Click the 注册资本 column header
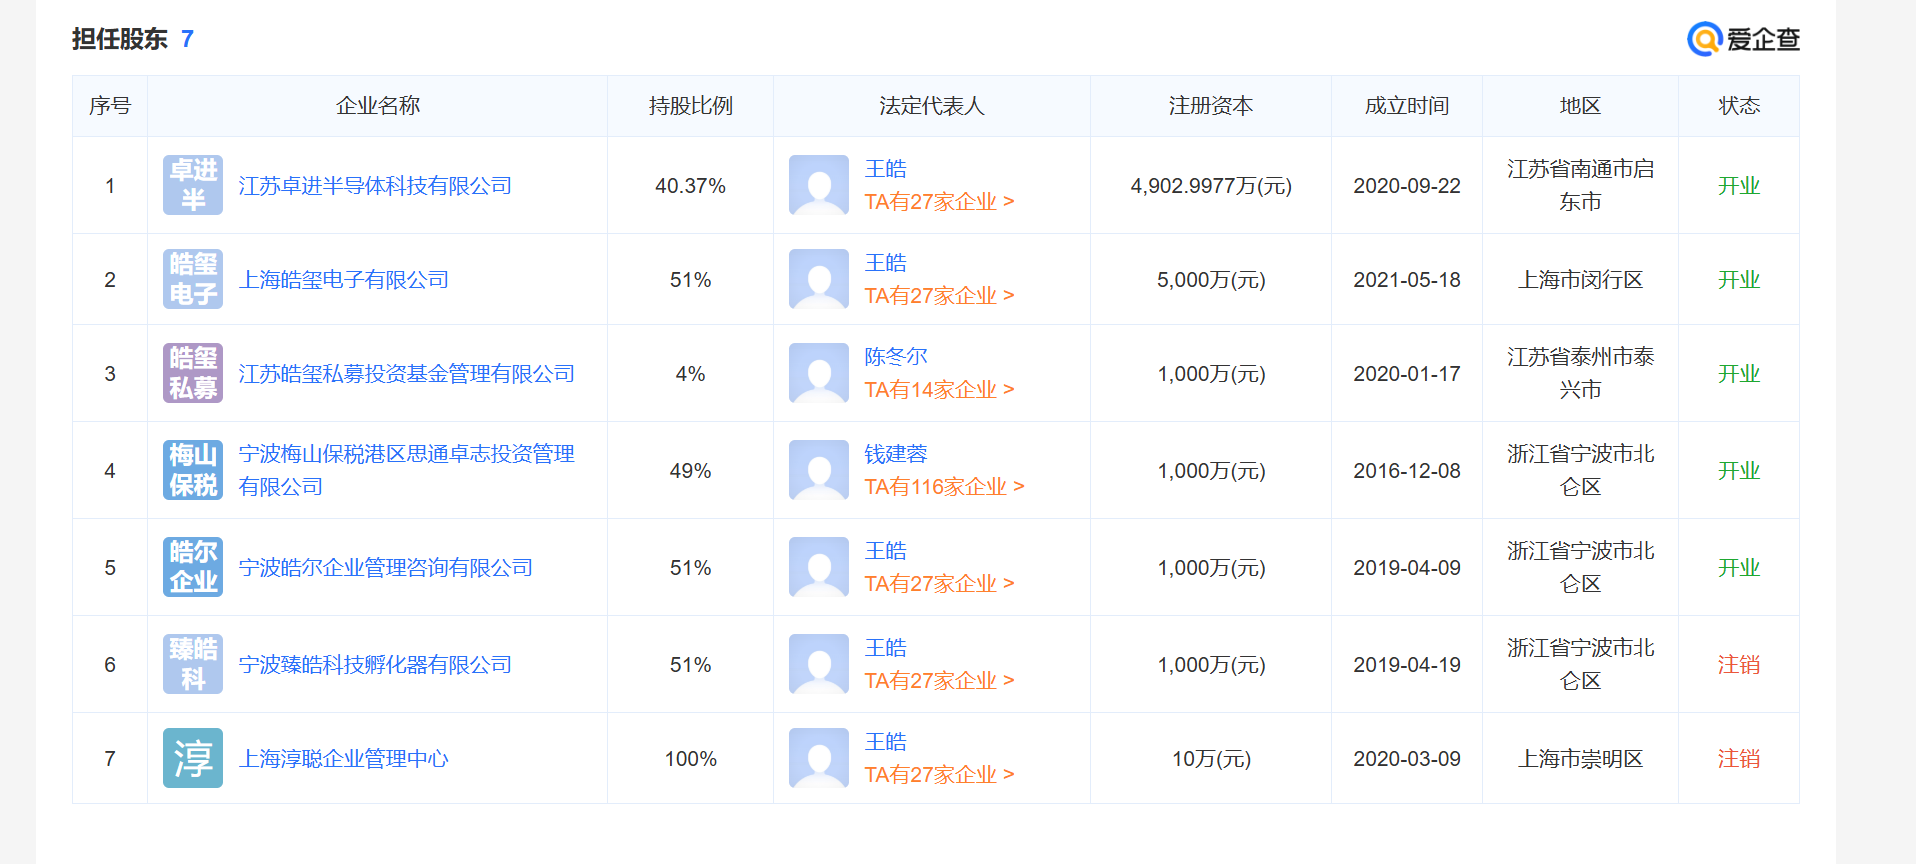Image resolution: width=1916 pixels, height=864 pixels. (x=1211, y=106)
